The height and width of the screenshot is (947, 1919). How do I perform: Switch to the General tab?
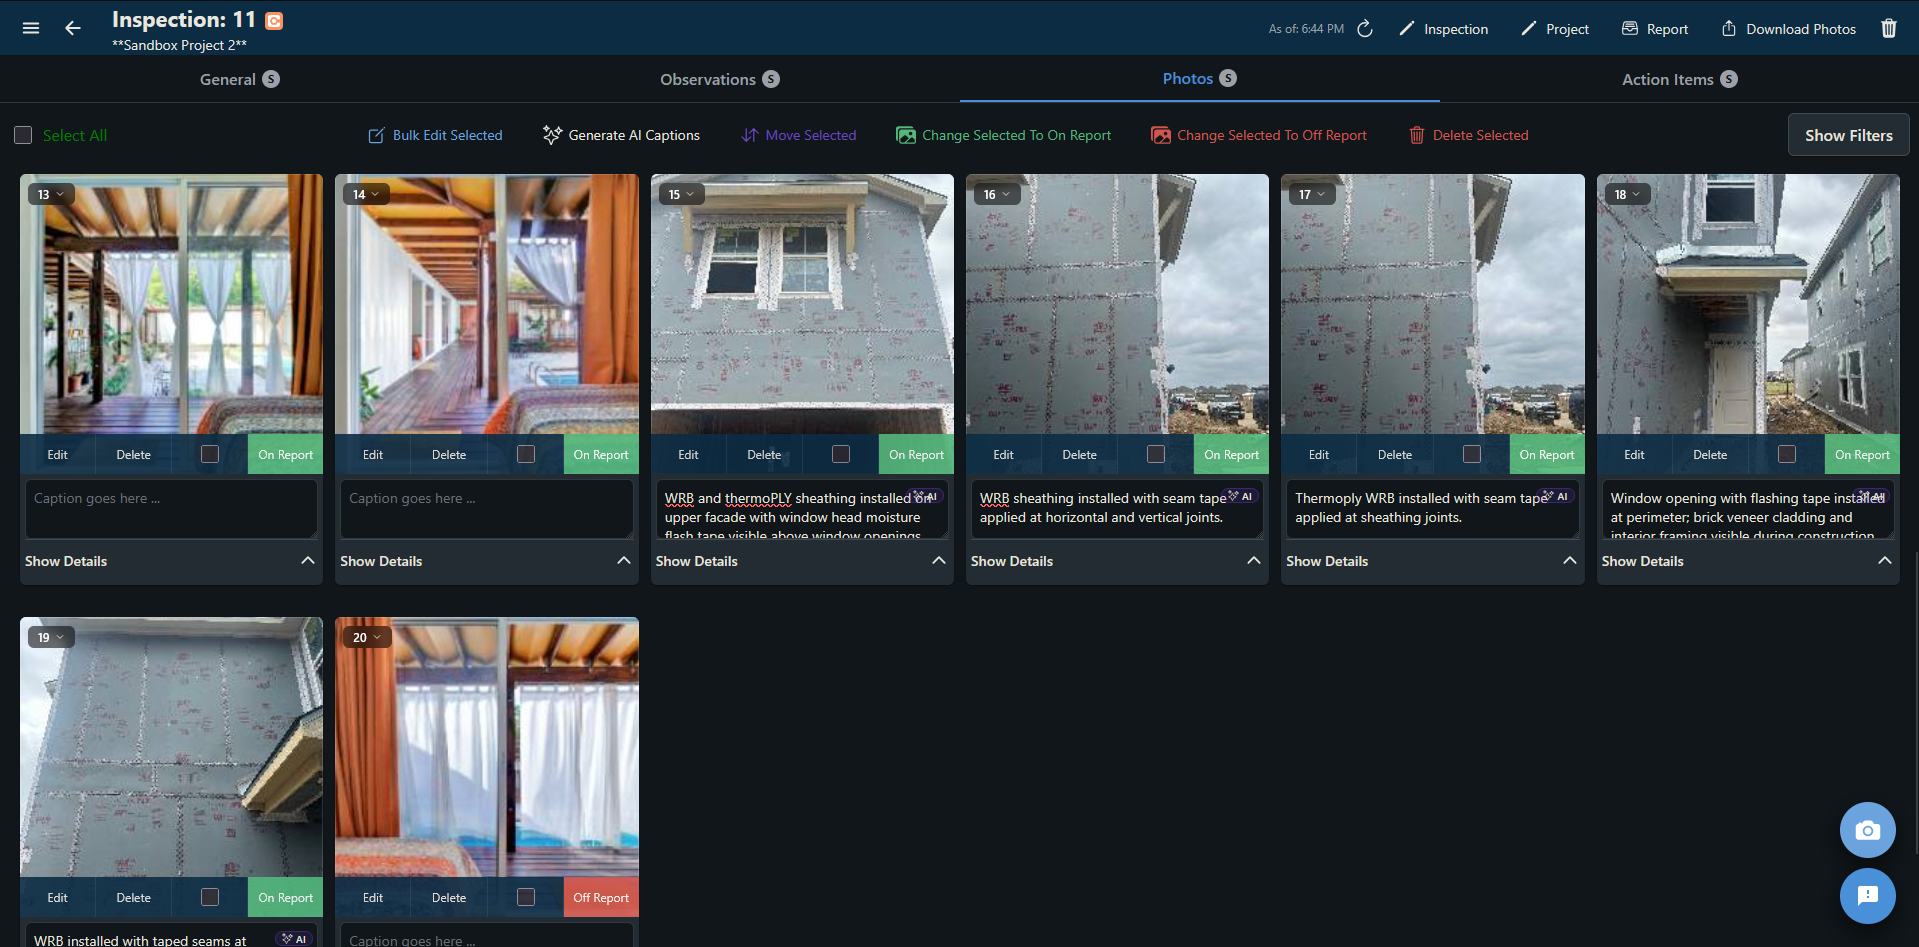pos(240,79)
